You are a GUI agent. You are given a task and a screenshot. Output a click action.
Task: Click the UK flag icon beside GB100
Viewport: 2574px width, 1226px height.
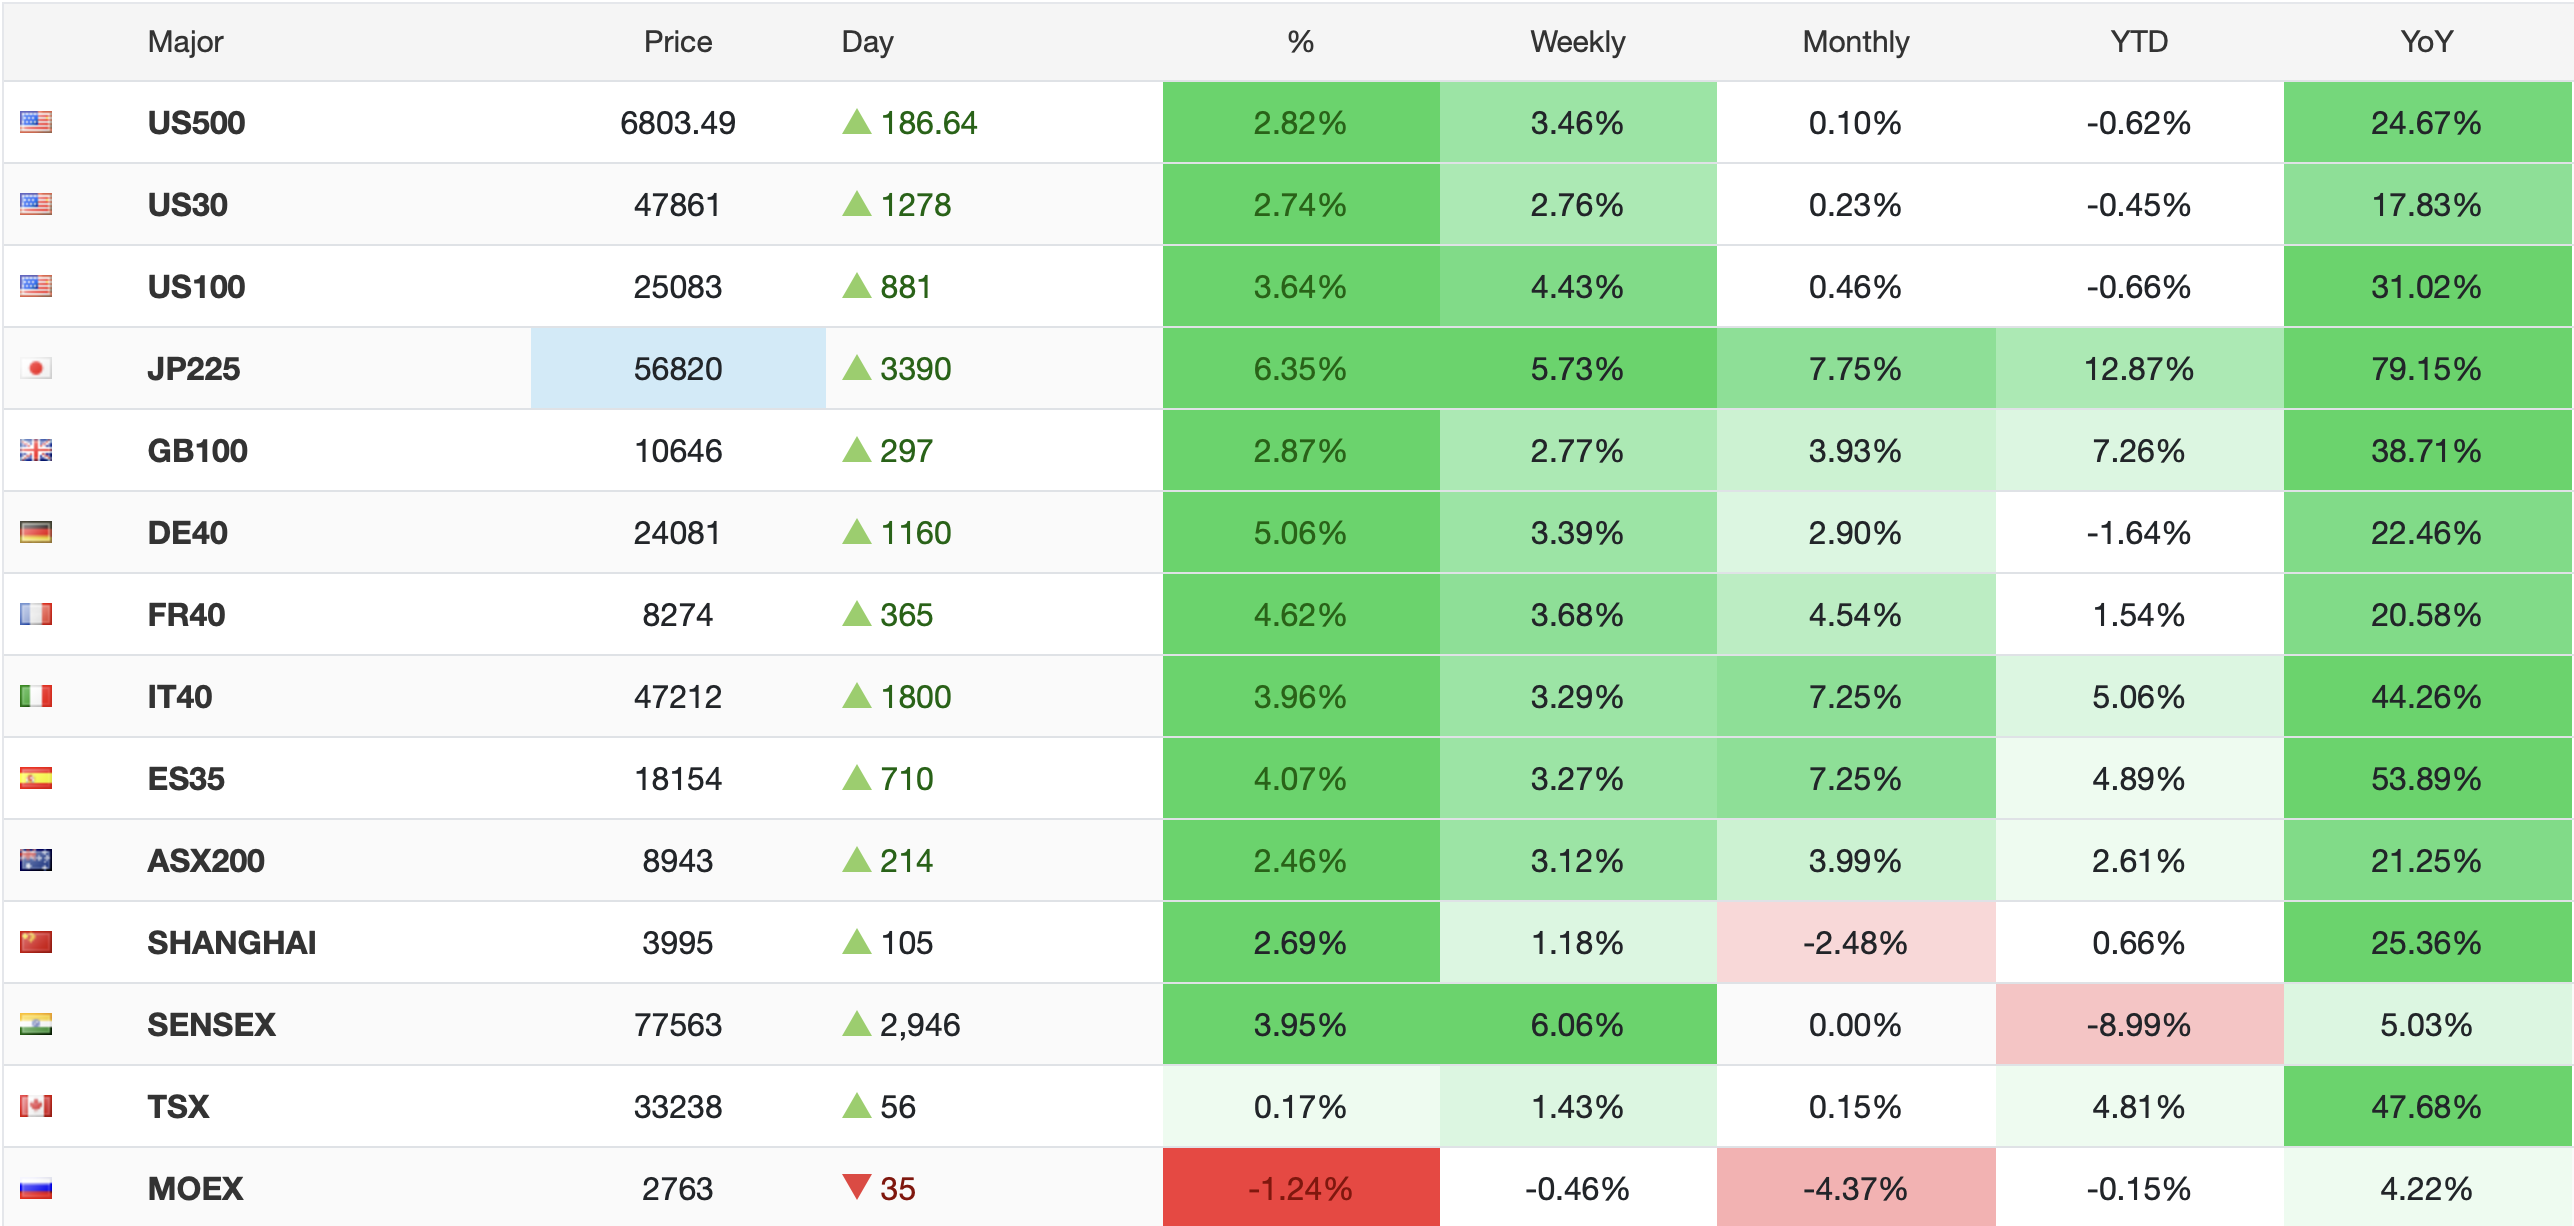(x=36, y=451)
